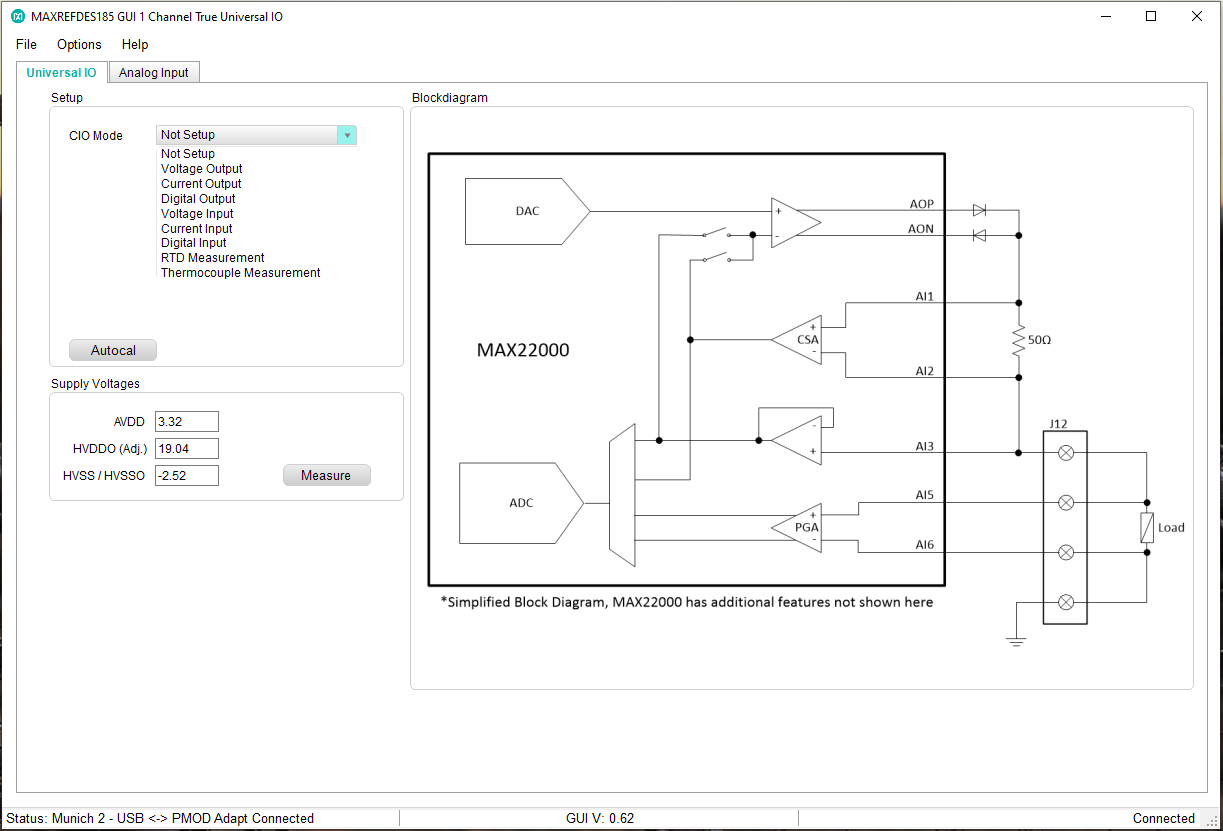Choose Current Input from the list
1223x831 pixels.
196,229
